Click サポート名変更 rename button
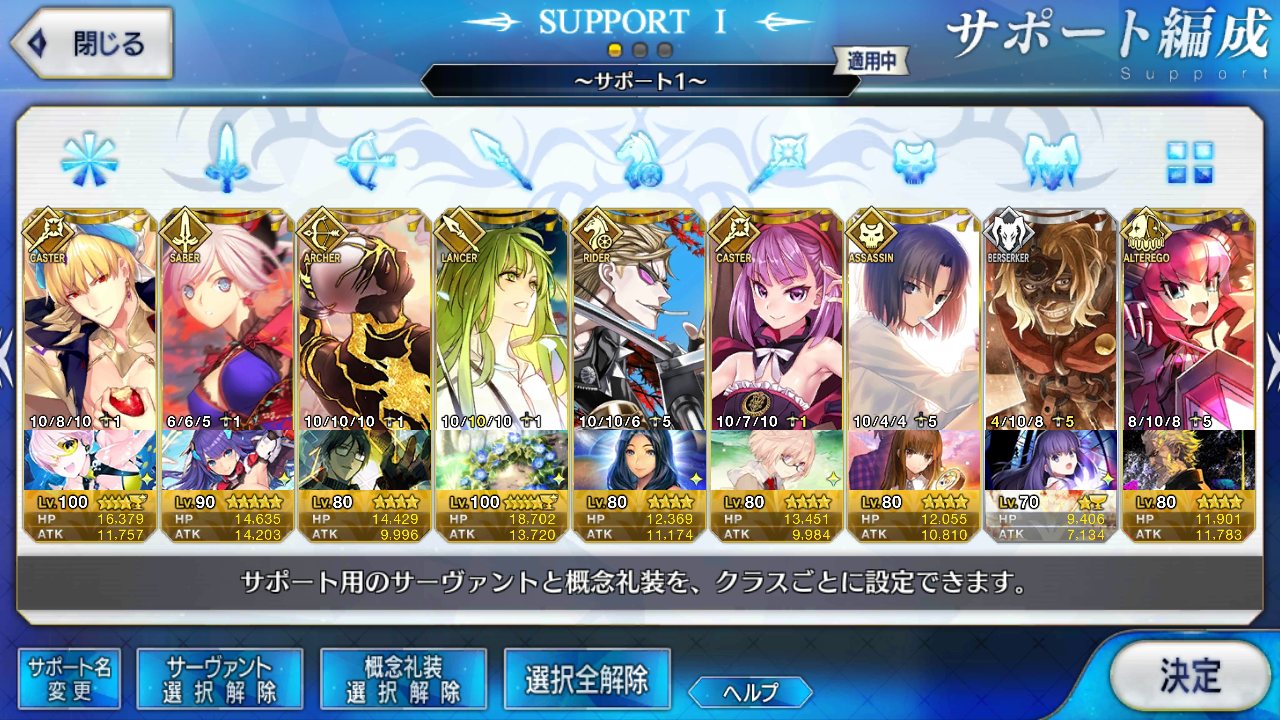Viewport: 1280px width, 720px height. 69,679
